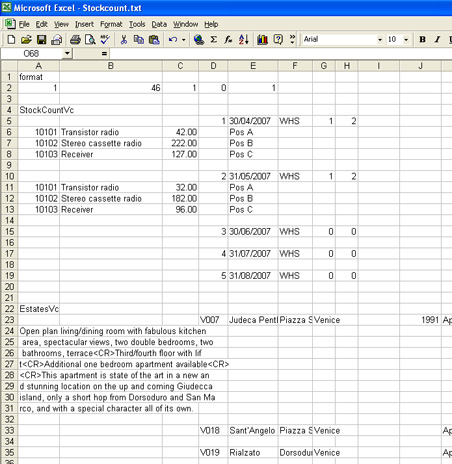Image resolution: width=452 pixels, height=464 pixels.
Task: Open the Data menu
Action: click(159, 24)
